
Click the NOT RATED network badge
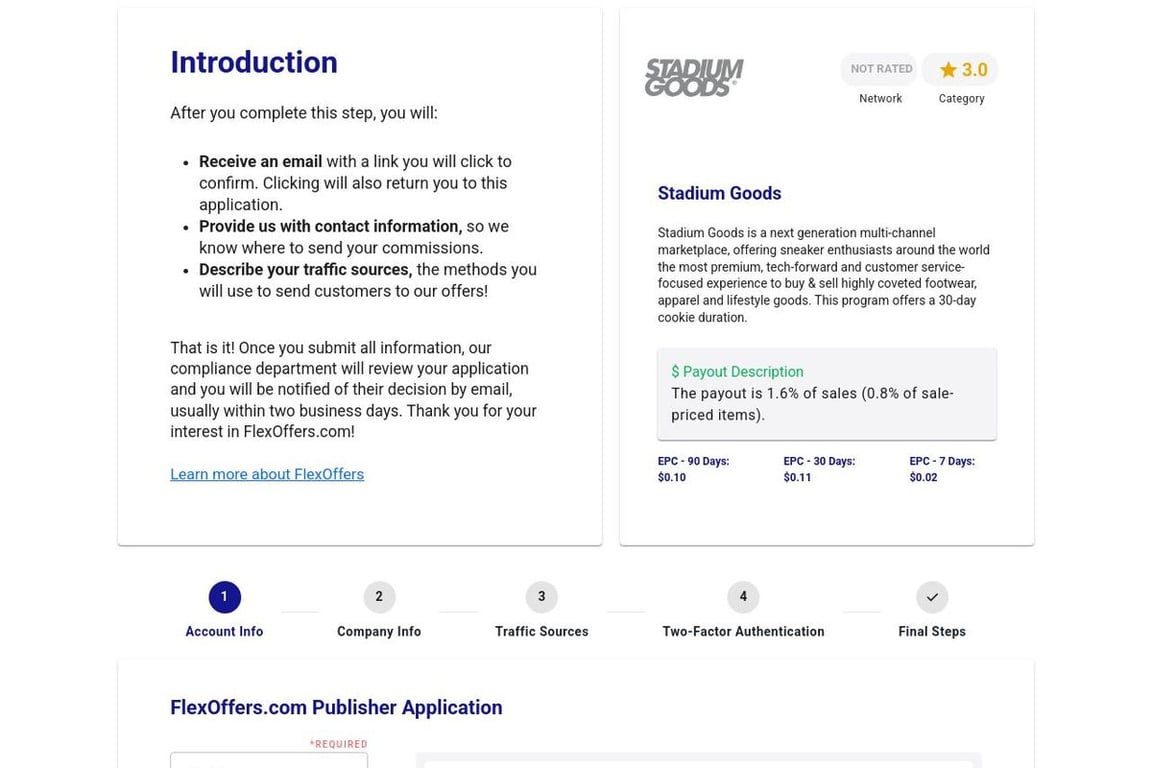pos(880,69)
